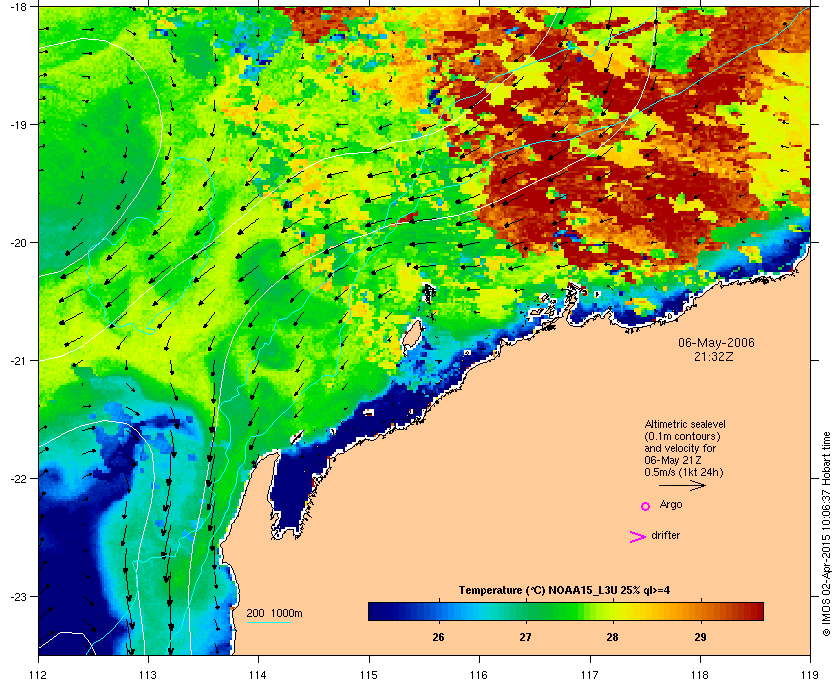Click the latitude axis label -23
The height and width of the screenshot is (680, 840).
click(18, 596)
